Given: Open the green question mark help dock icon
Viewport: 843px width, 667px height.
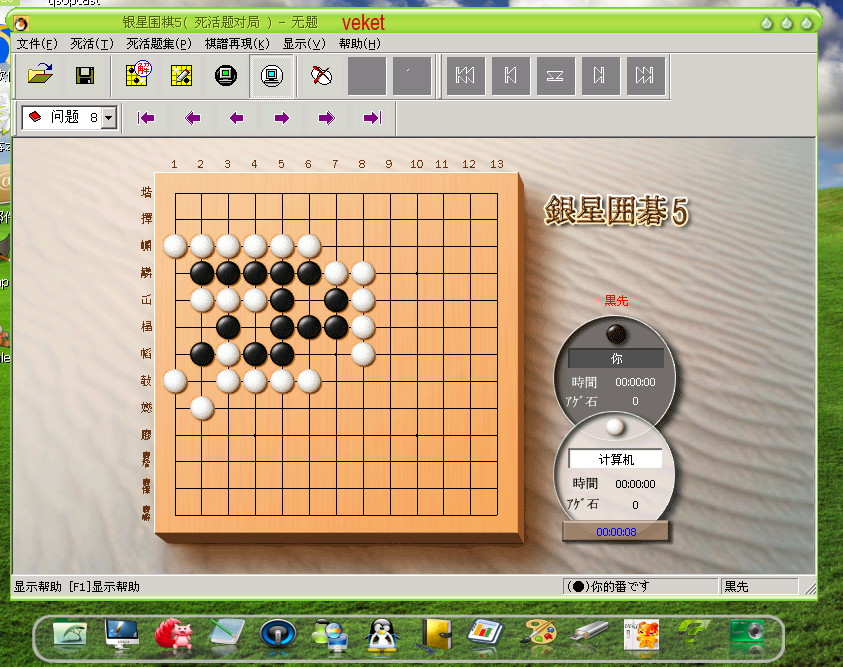Looking at the screenshot, I should 694,633.
